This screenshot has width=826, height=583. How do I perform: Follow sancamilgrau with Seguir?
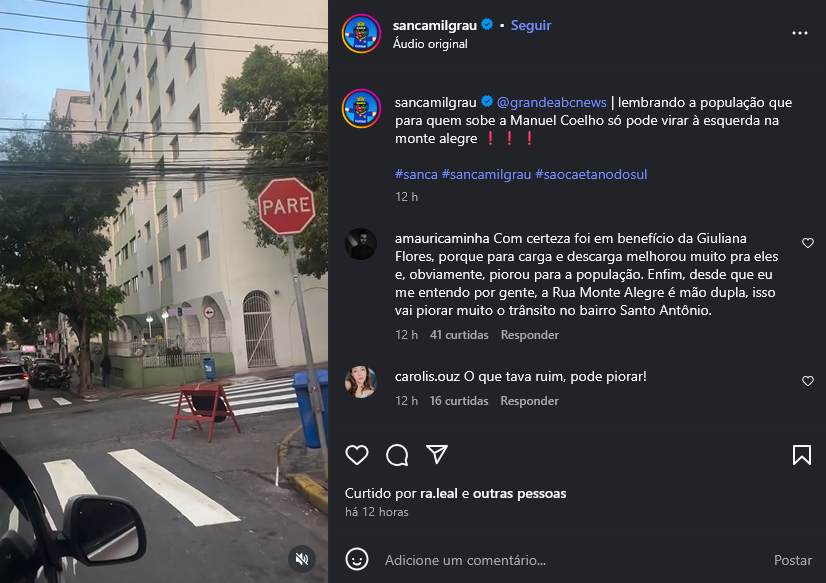(x=530, y=25)
